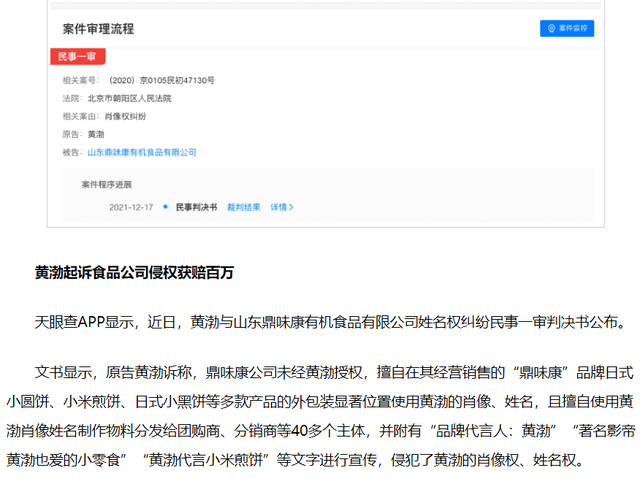Viewport: 640px width, 492px height.
Task: Select the red 民事一审 tag
Action: pyautogui.click(x=78, y=56)
